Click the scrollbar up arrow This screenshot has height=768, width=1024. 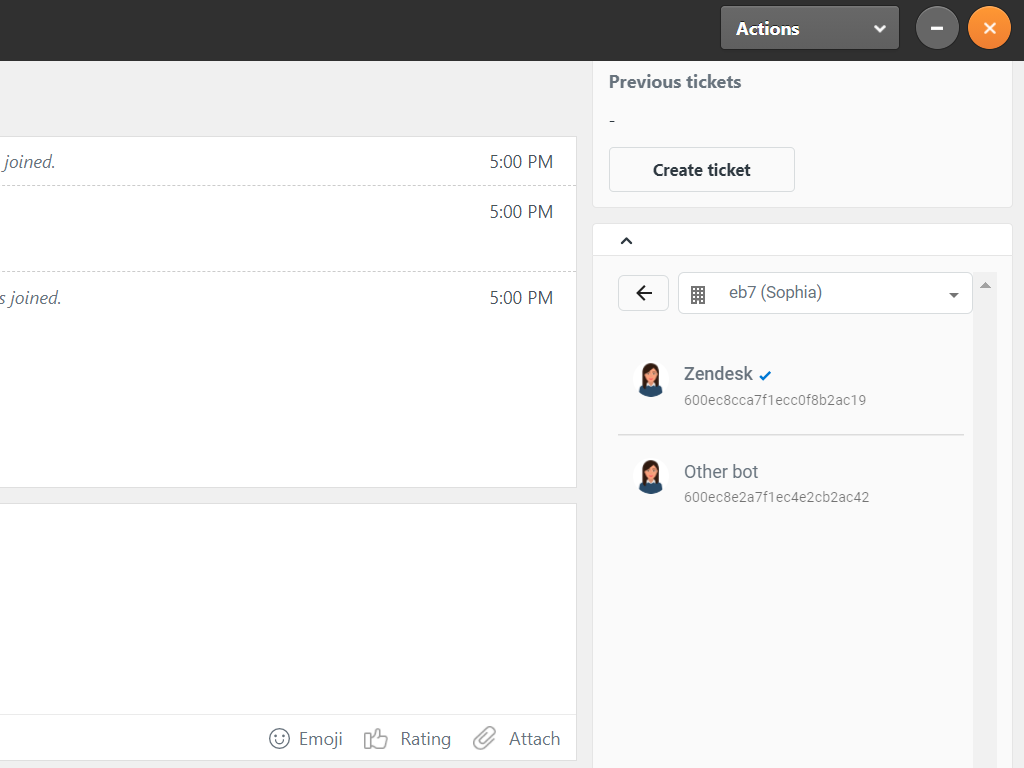(x=985, y=286)
